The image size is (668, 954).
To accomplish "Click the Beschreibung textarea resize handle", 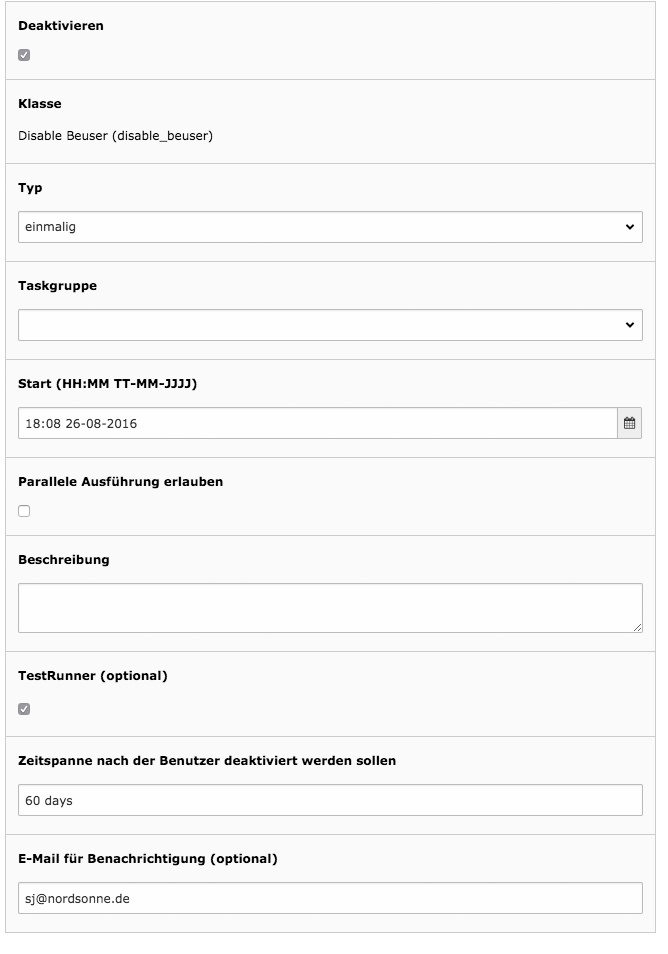I will click(x=637, y=627).
